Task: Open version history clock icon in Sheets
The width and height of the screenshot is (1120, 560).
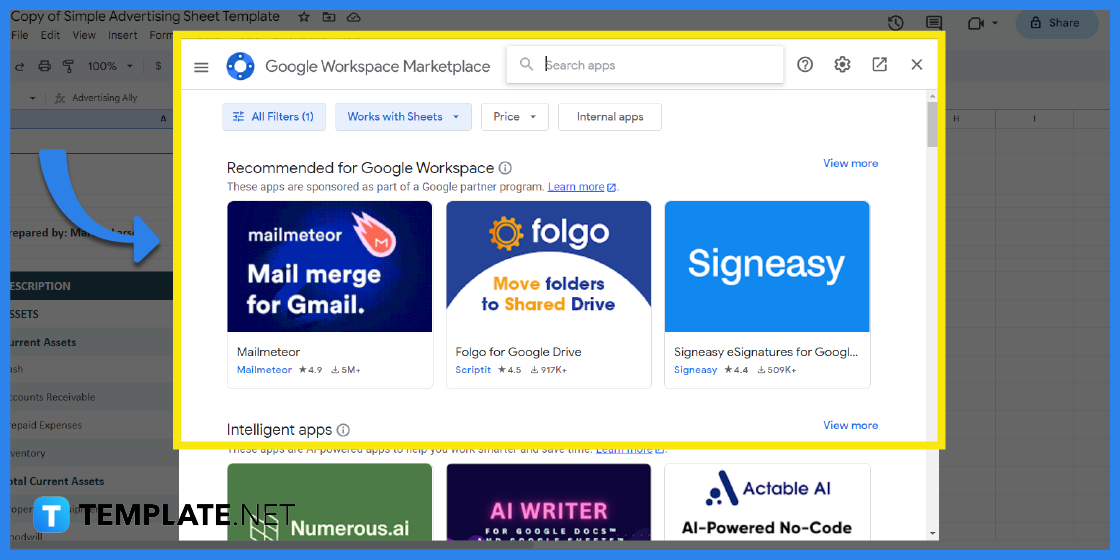Action: [x=896, y=23]
